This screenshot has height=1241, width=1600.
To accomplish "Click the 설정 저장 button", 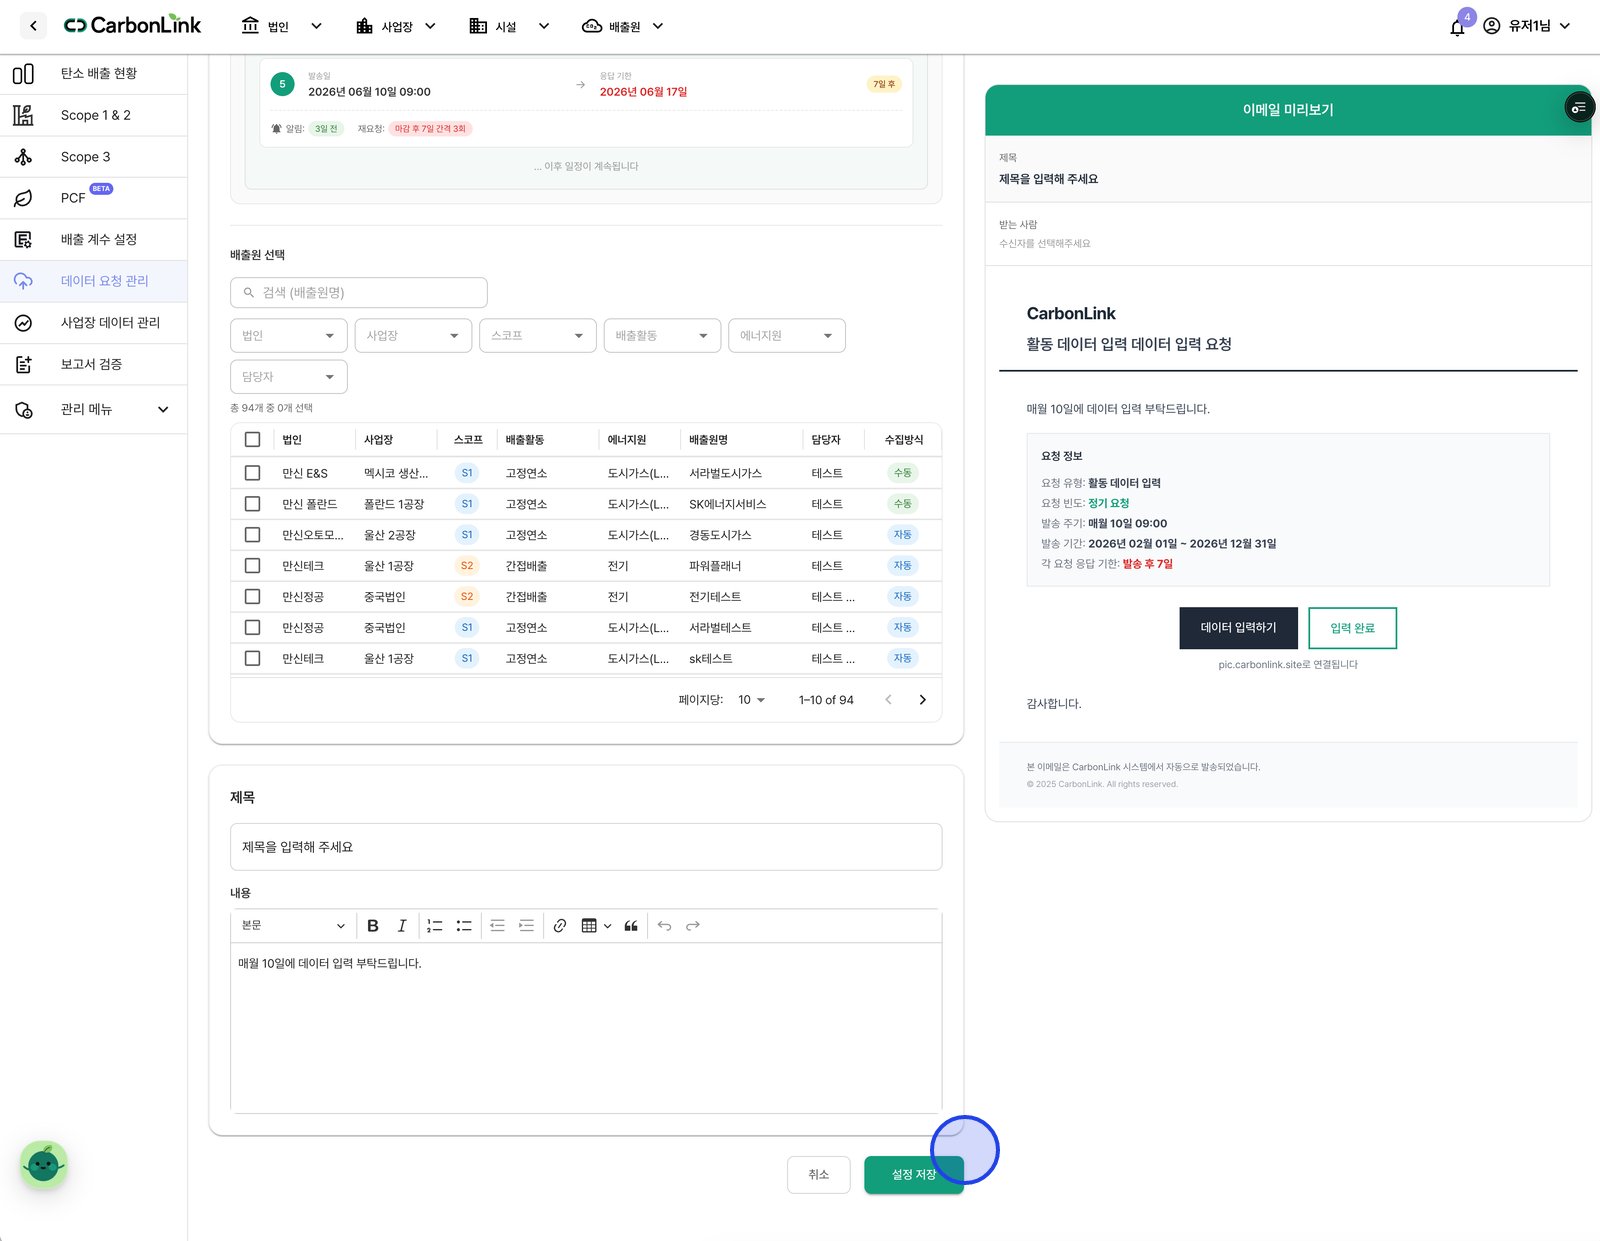I will point(914,1175).
